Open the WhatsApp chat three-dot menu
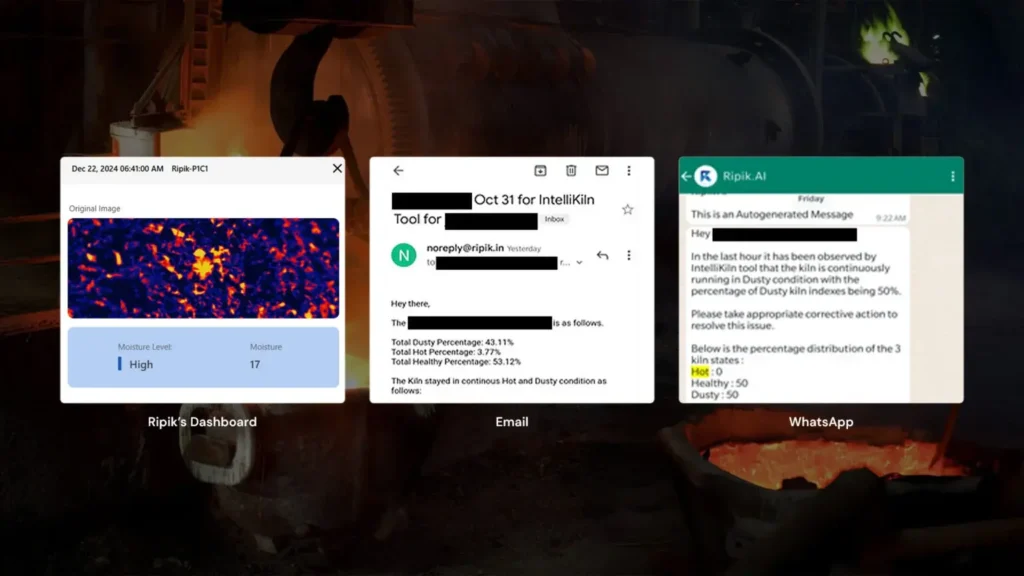Viewport: 1024px width, 576px height. click(952, 176)
